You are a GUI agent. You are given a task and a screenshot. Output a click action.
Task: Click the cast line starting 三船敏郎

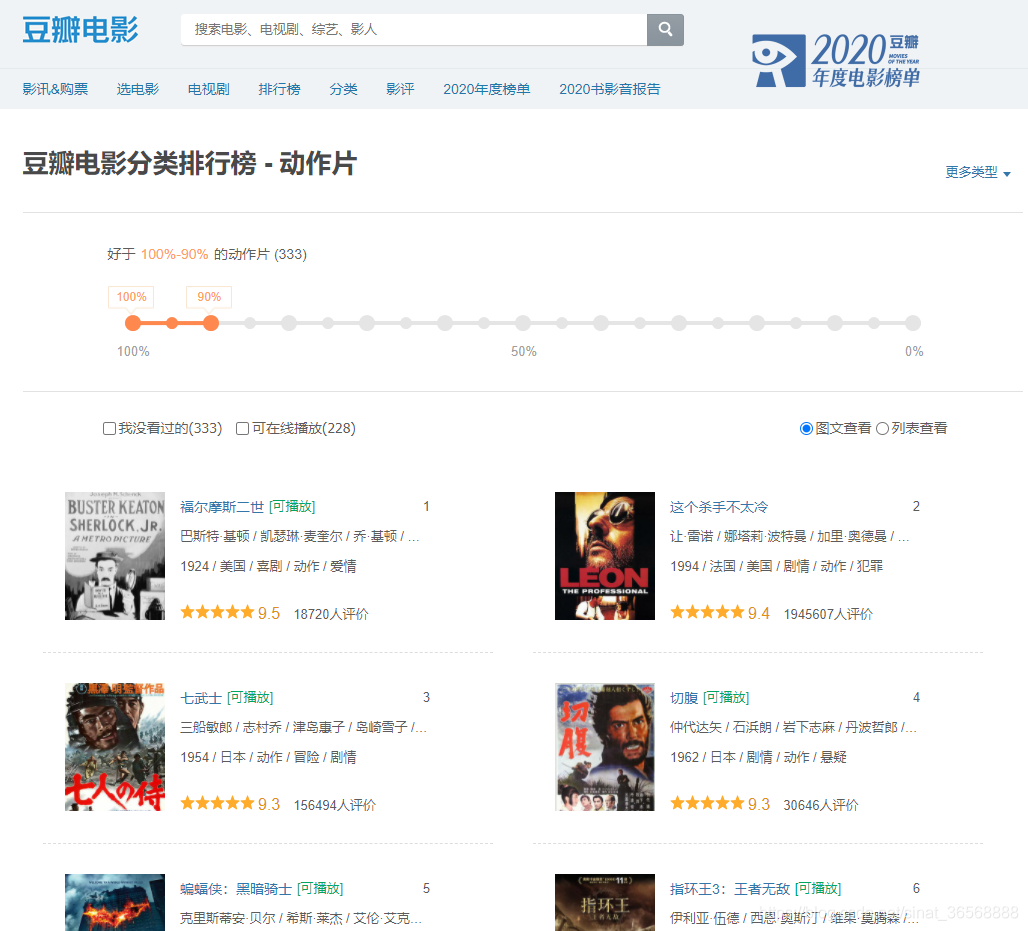tap(304, 727)
